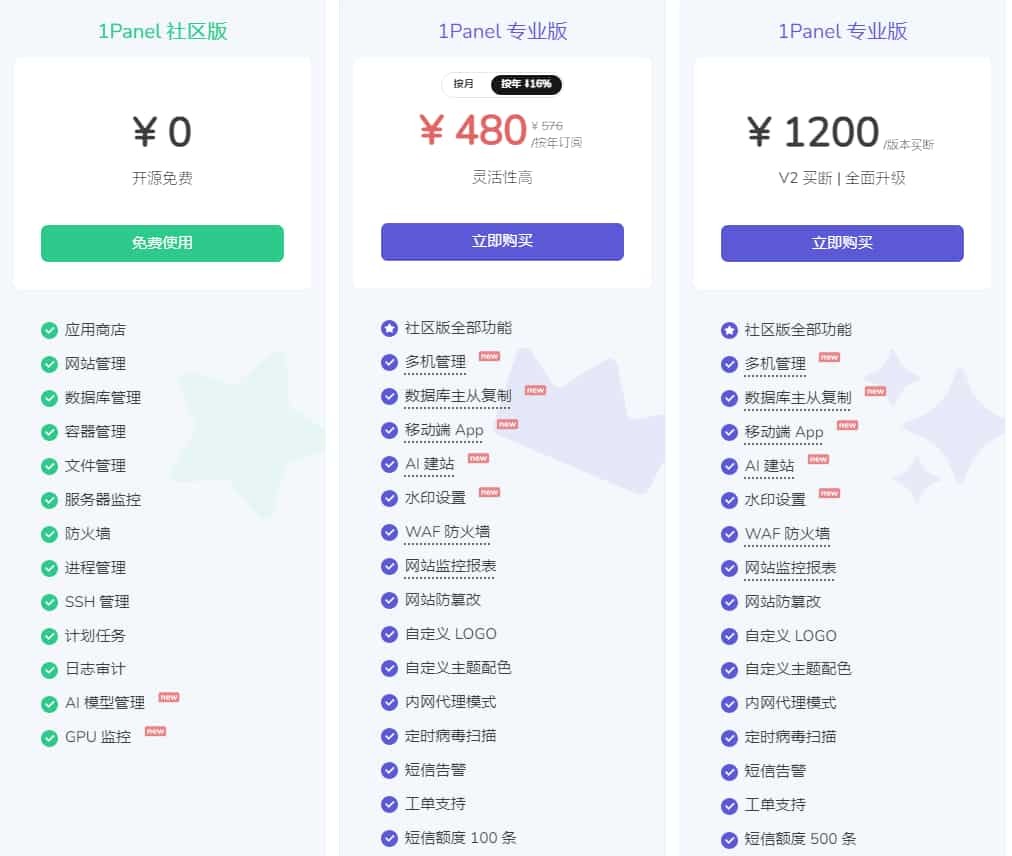This screenshot has width=1012, height=856.
Task: Click 立即购买 under the ¥480 plan
Action: [502, 242]
